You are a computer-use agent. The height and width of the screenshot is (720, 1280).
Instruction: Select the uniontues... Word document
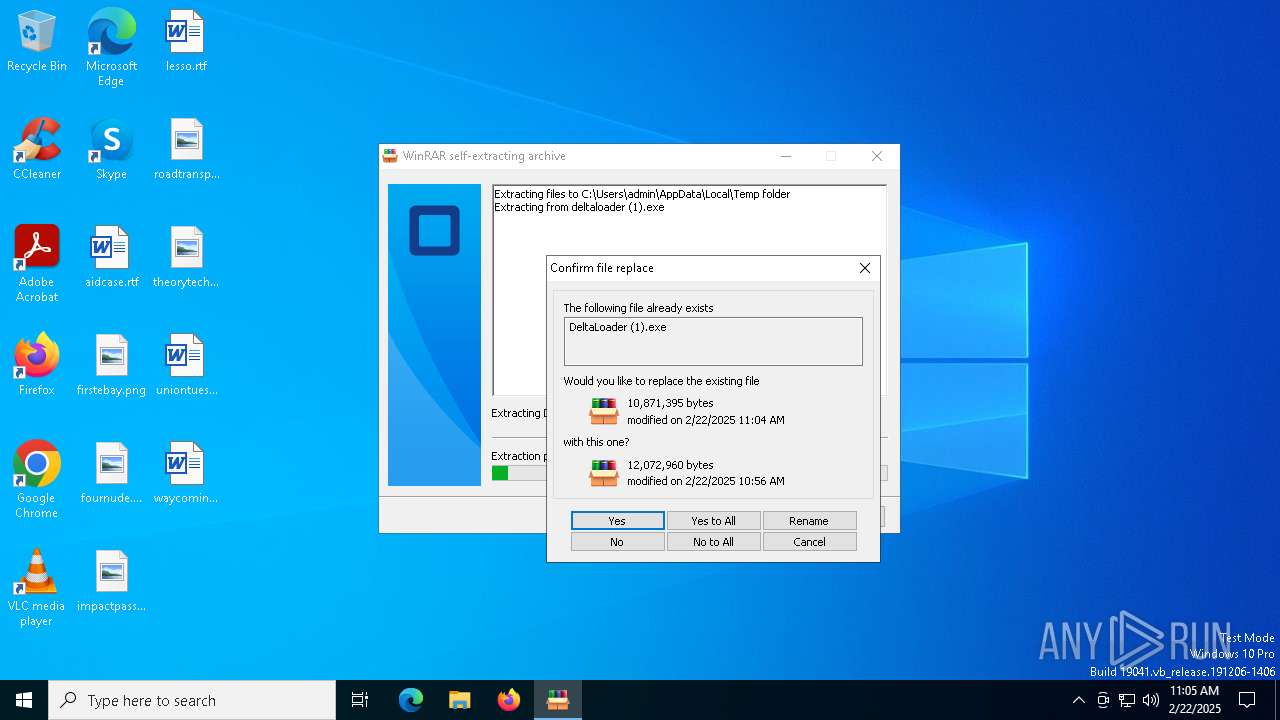tap(186, 366)
